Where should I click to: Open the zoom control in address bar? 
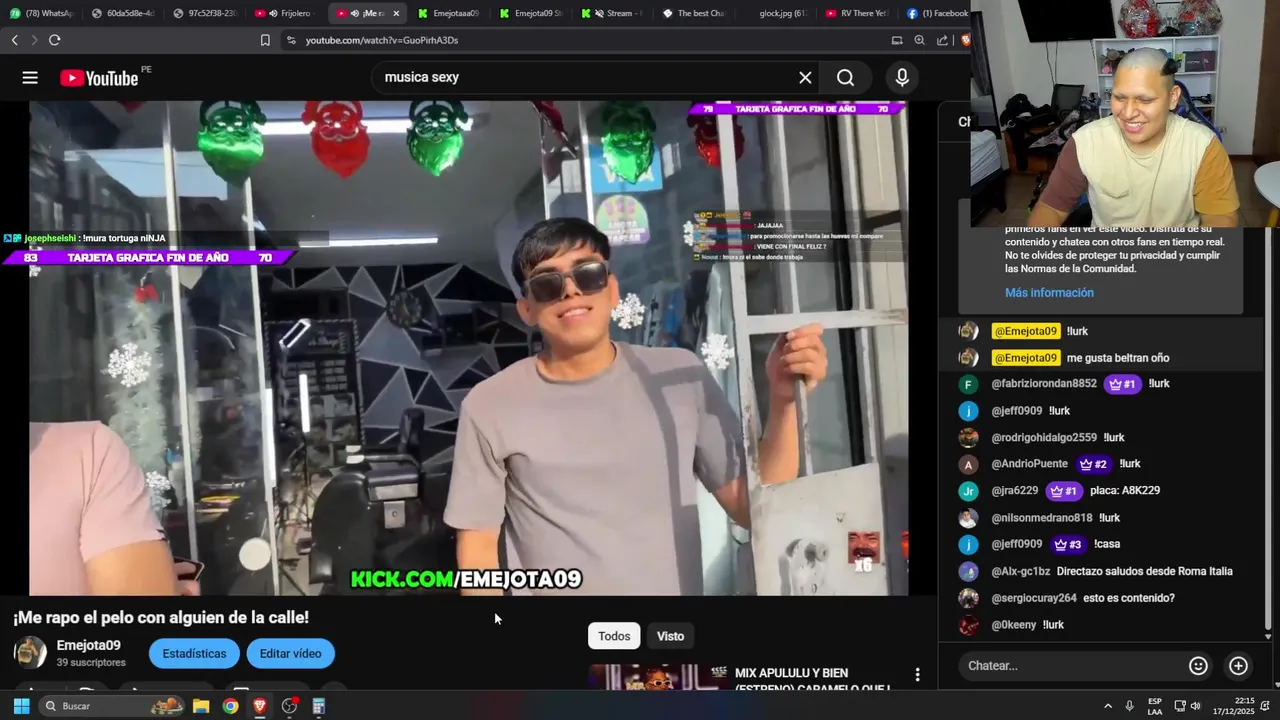pos(919,40)
